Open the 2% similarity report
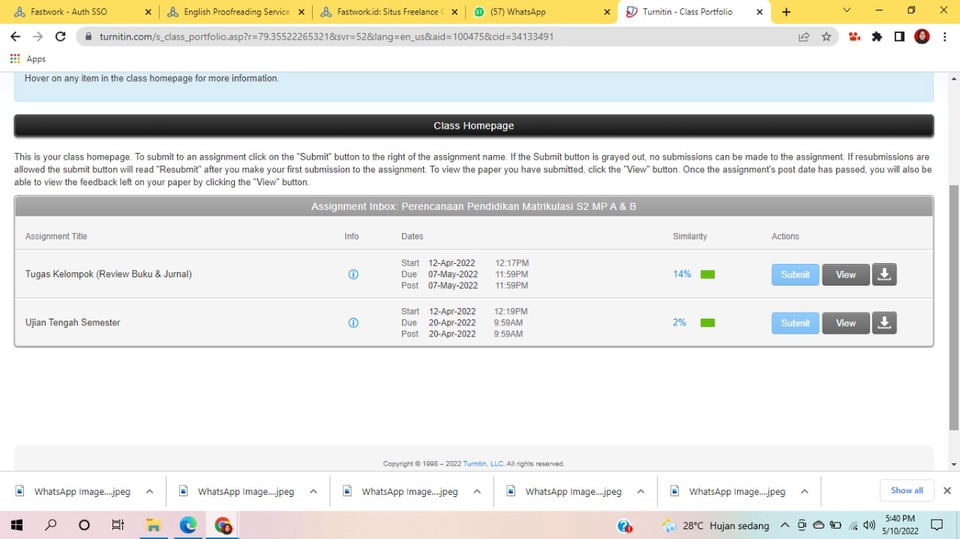Screen dimensions: 960x539 pos(680,323)
